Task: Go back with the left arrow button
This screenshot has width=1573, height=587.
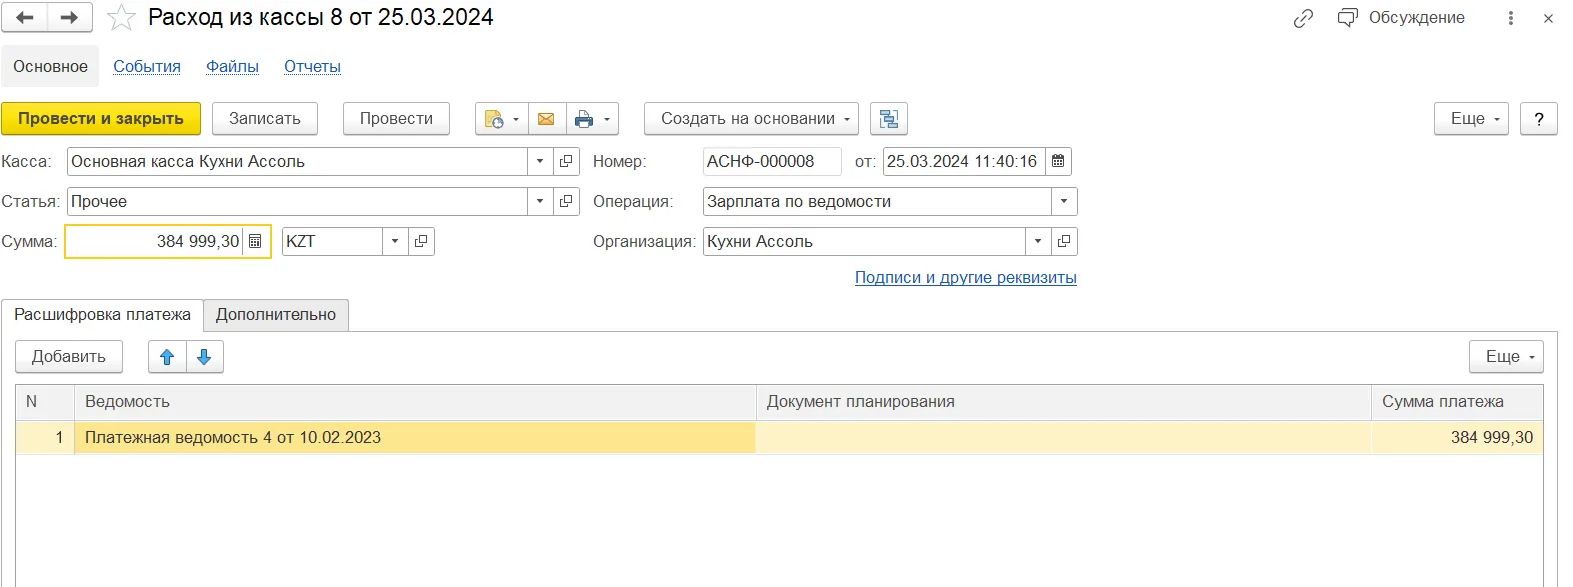Action: pyautogui.click(x=25, y=17)
